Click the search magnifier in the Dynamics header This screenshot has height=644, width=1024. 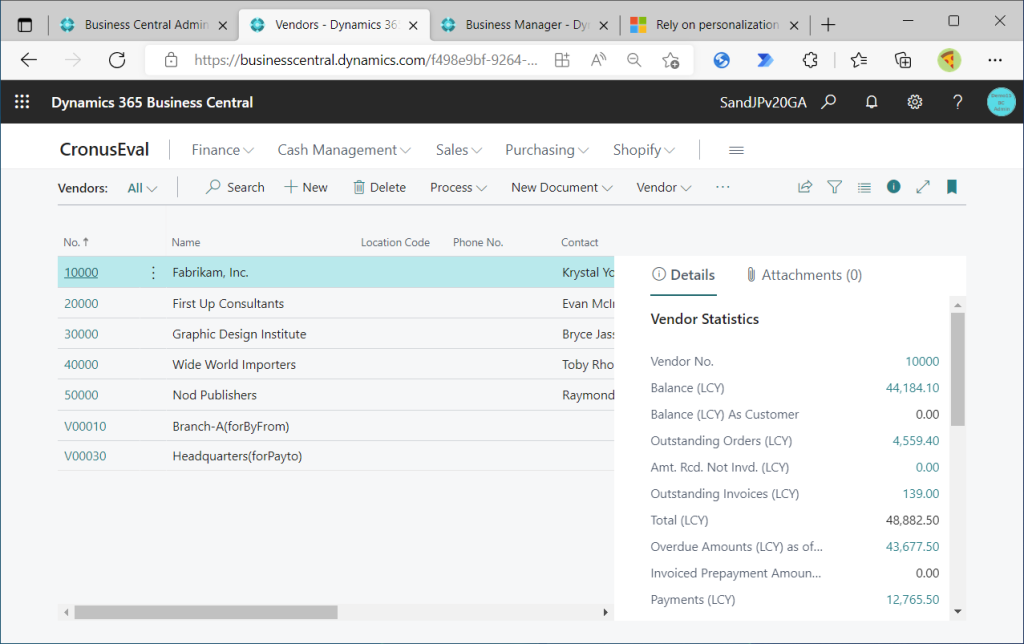click(829, 102)
